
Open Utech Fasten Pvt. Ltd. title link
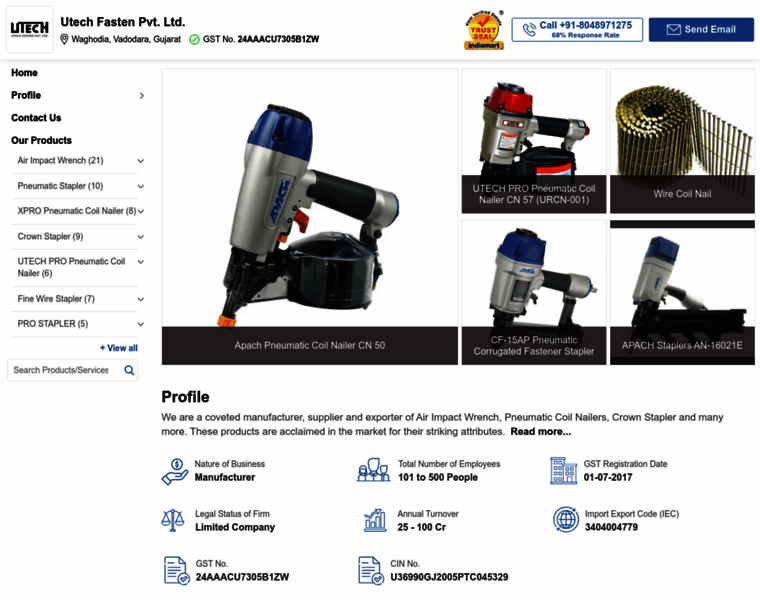[123, 22]
